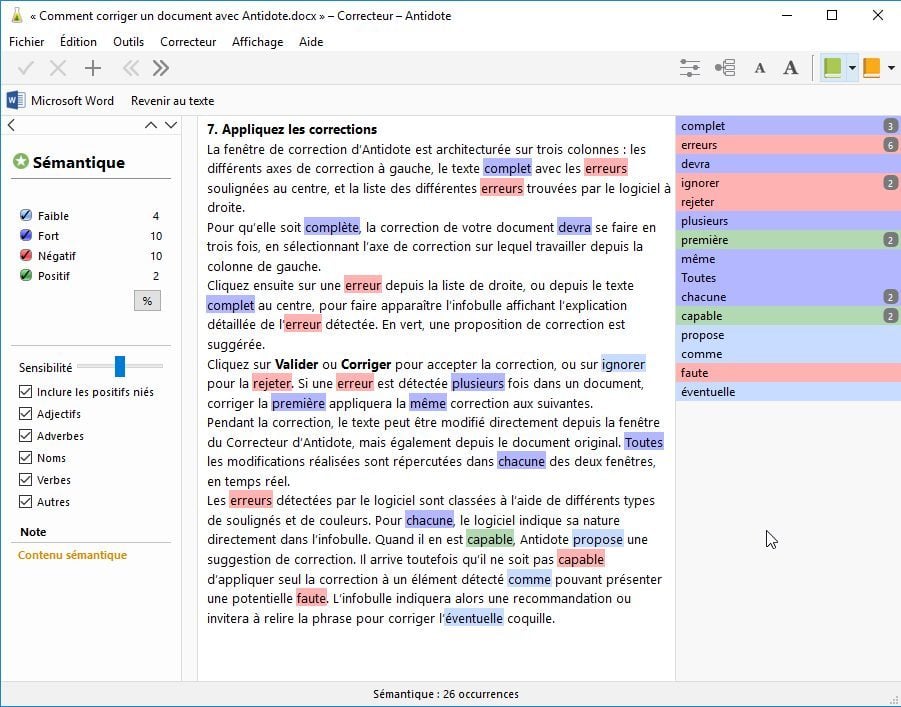Open the orange book dropdown arrow
Image resolution: width=901 pixels, height=707 pixels.
pos(891,68)
